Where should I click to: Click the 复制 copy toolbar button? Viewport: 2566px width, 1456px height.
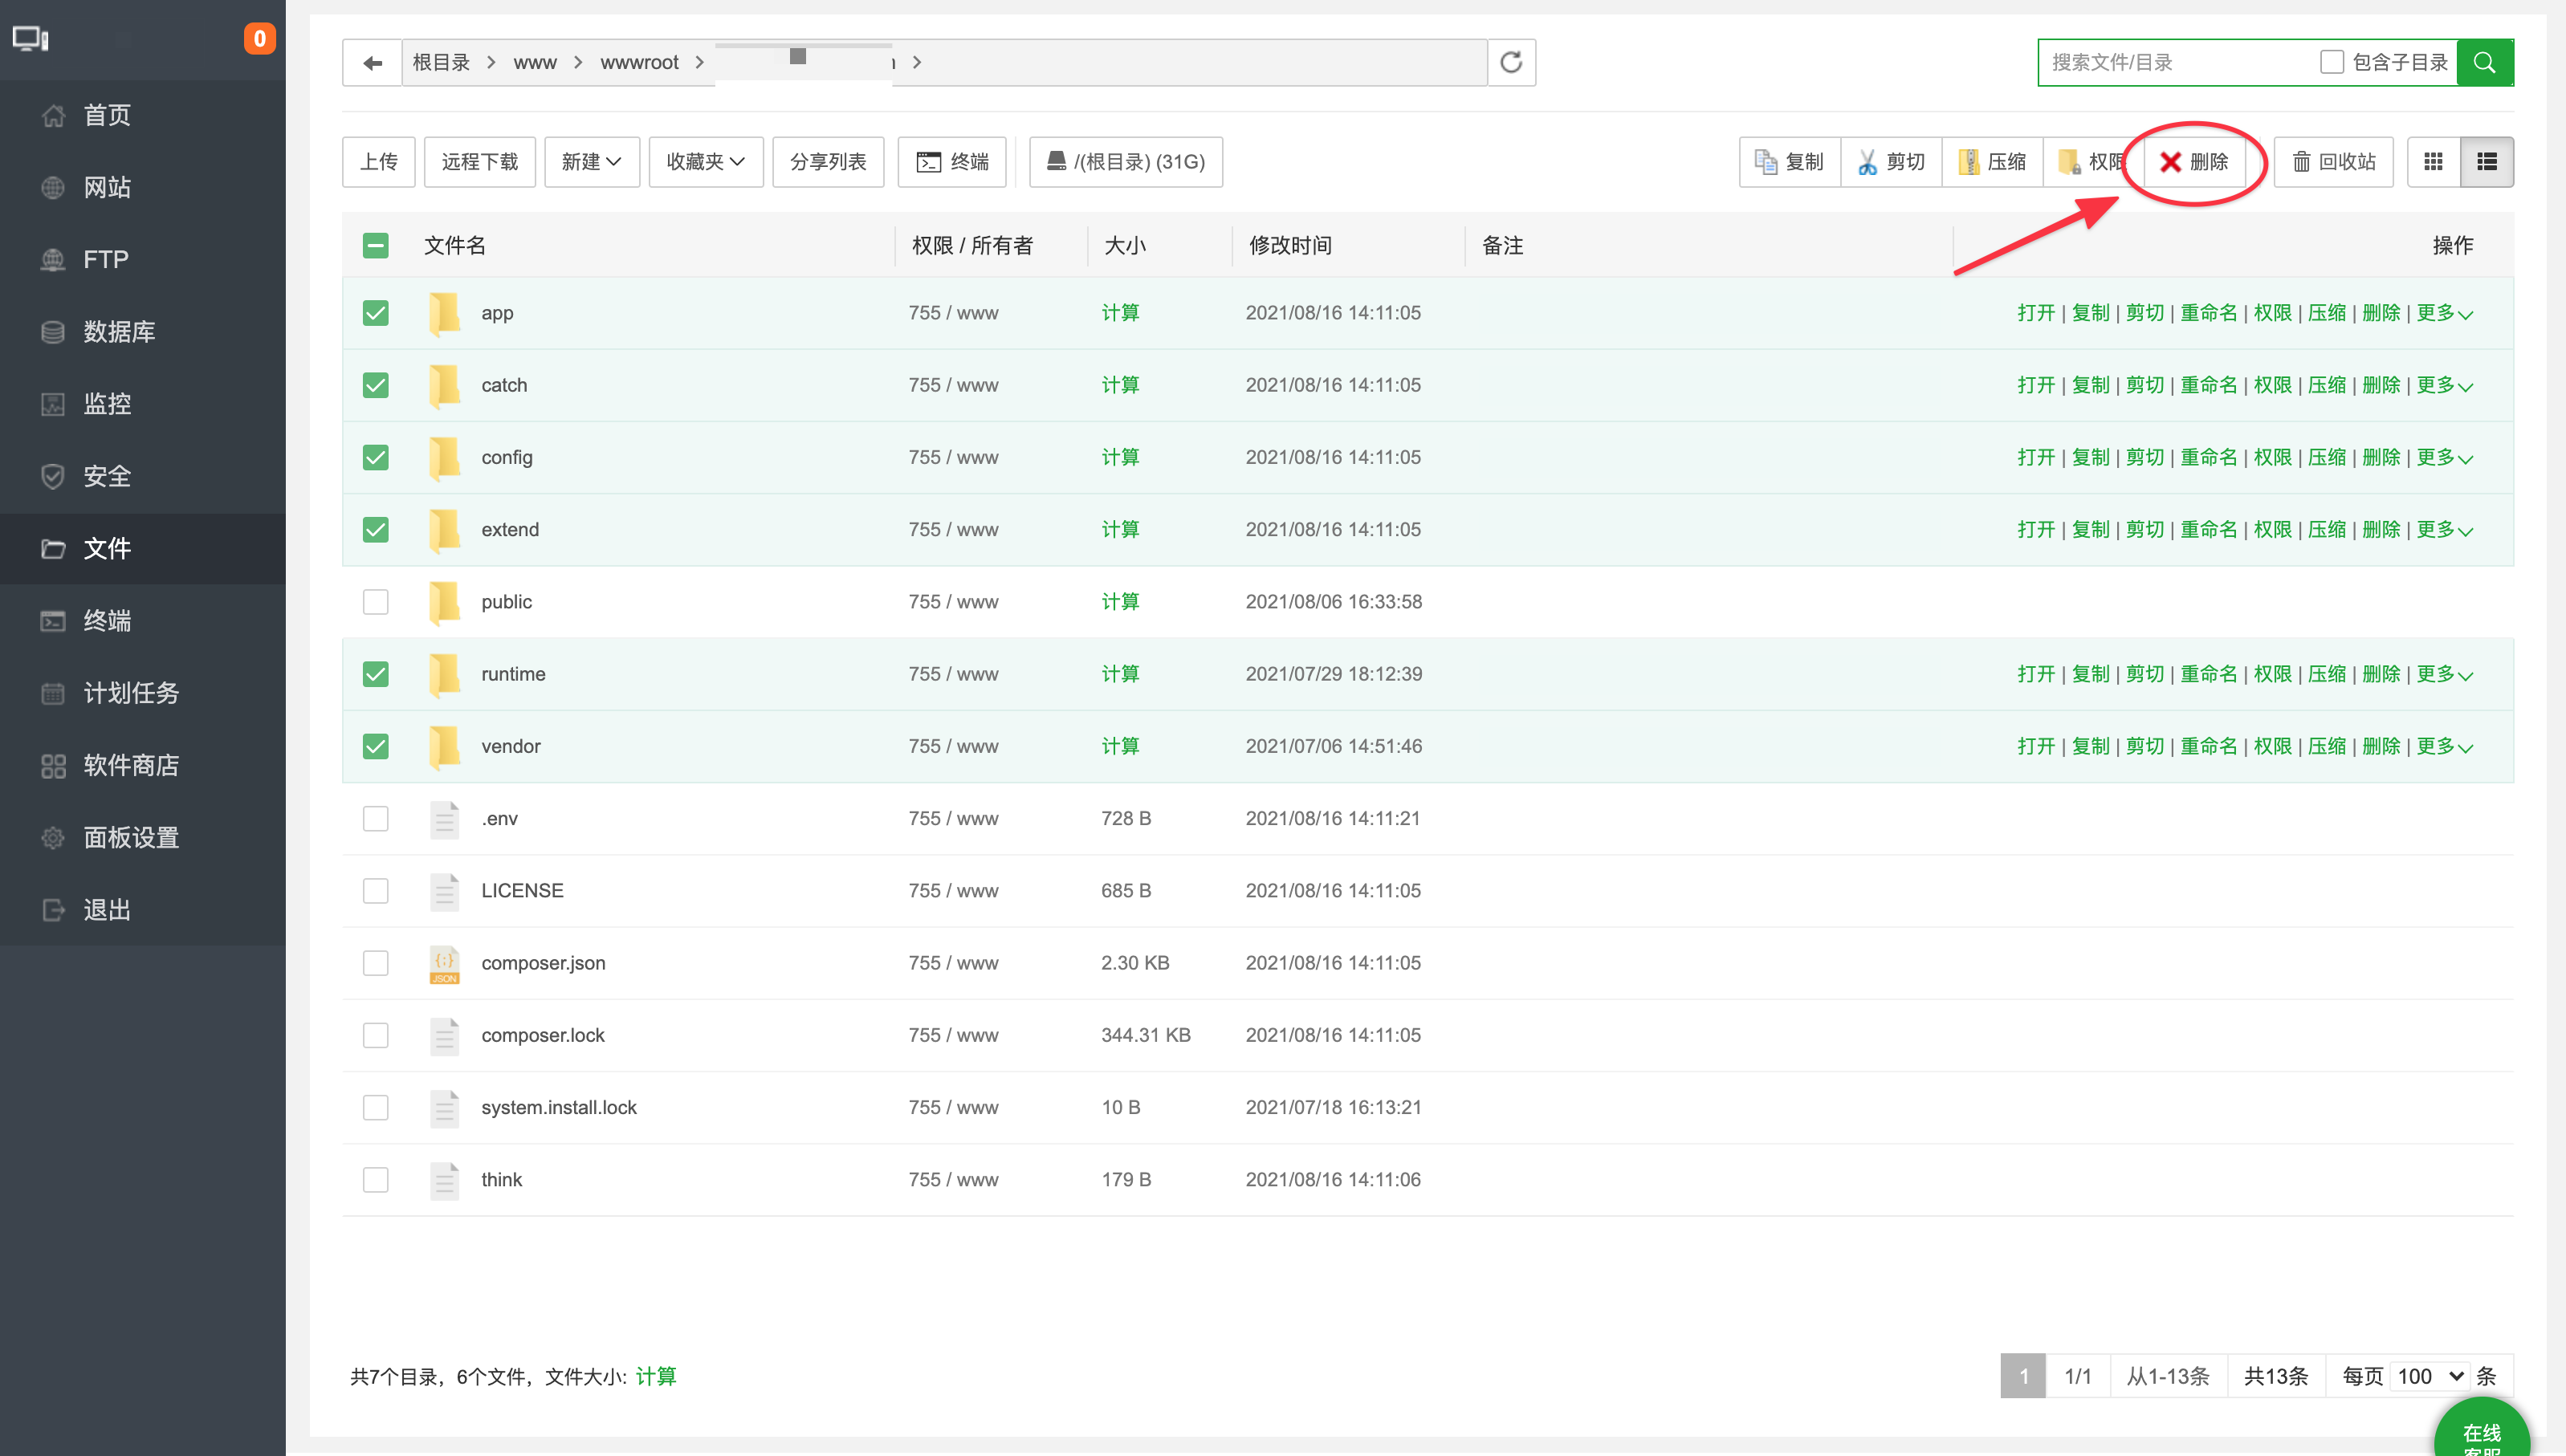point(1789,161)
